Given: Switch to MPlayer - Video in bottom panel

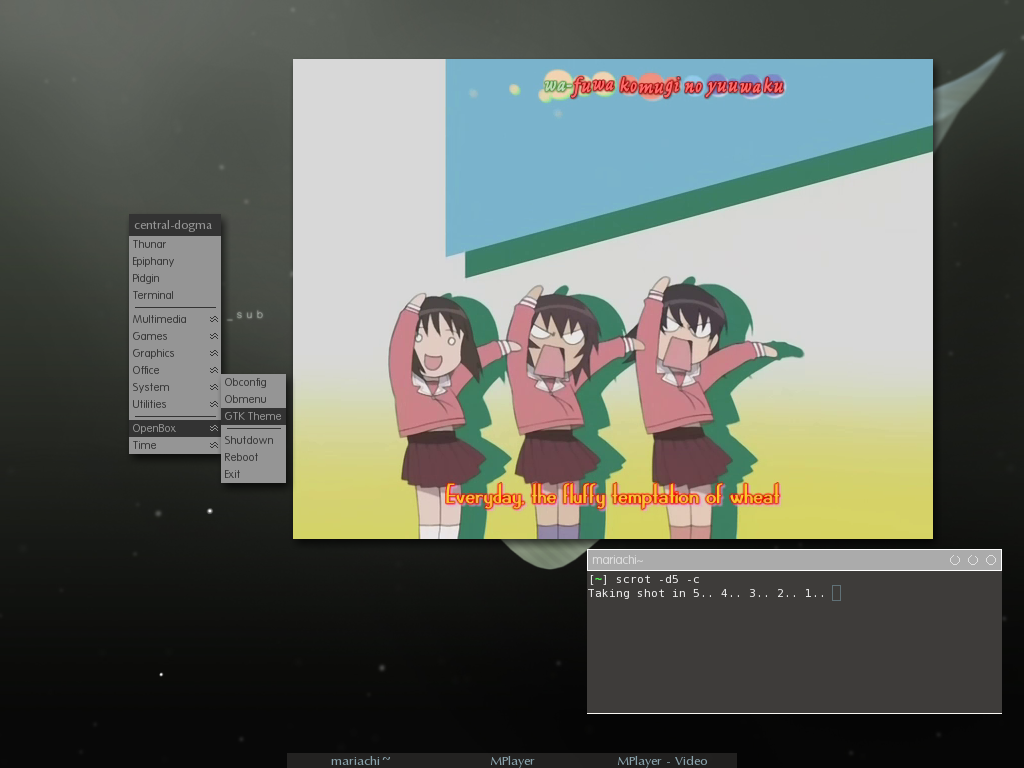Looking at the screenshot, I should coord(662,761).
